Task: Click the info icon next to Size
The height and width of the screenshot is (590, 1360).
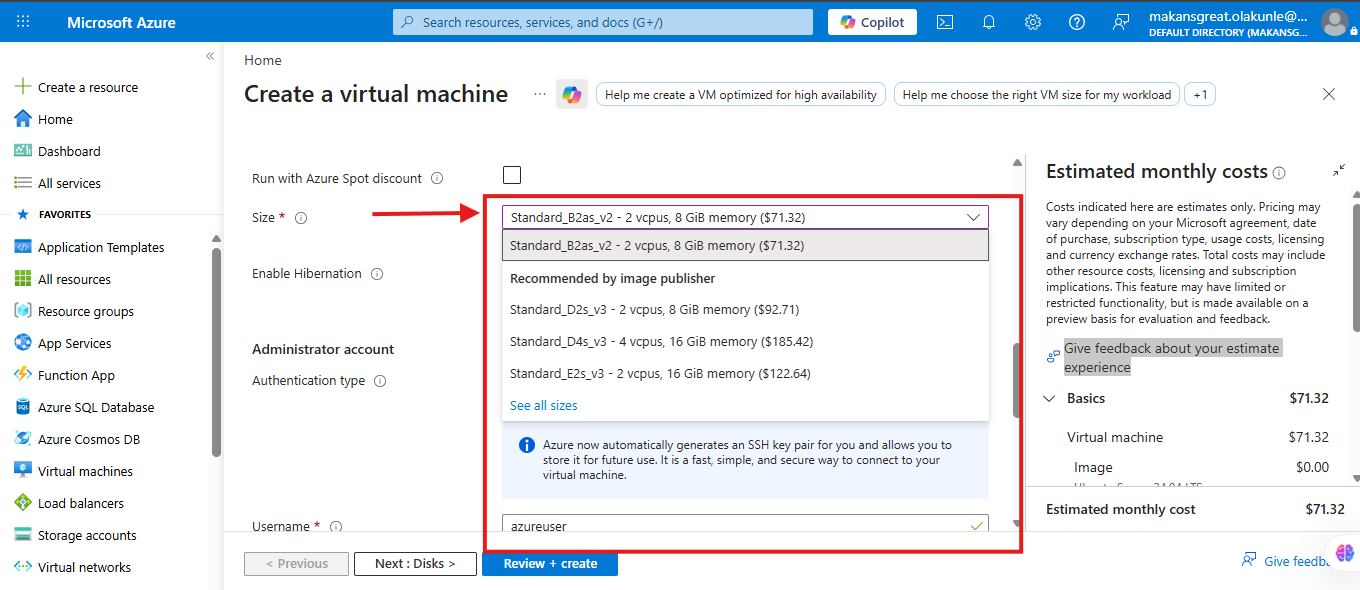Action: coord(301,218)
